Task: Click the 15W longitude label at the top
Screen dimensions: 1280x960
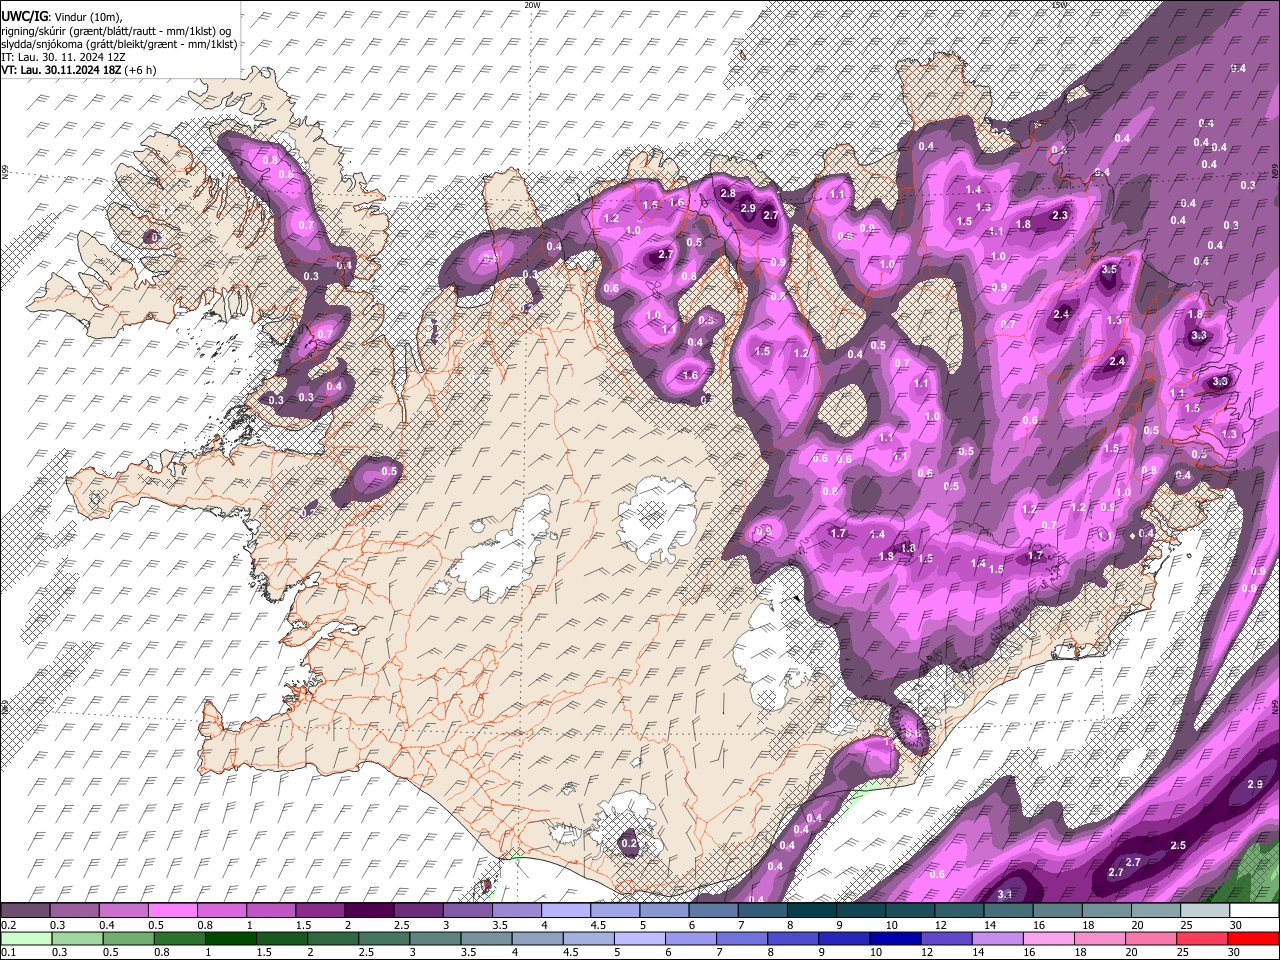Action: [1060, 4]
